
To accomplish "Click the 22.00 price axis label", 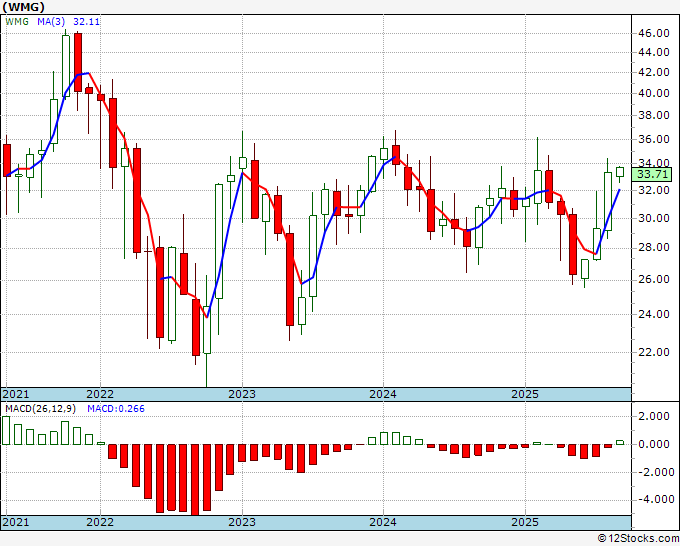I will [654, 352].
